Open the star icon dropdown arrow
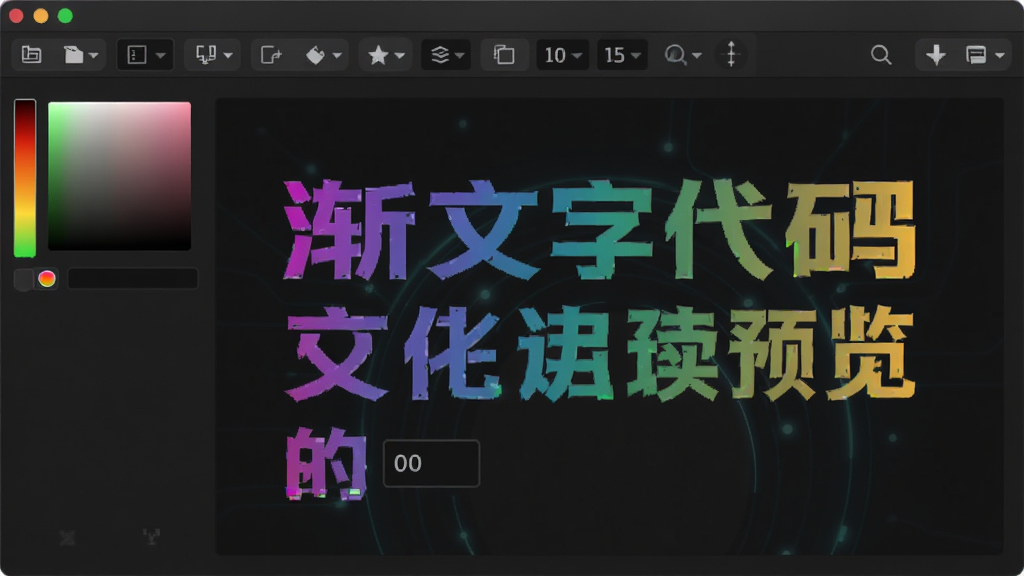This screenshot has height=576, width=1024. click(400, 56)
